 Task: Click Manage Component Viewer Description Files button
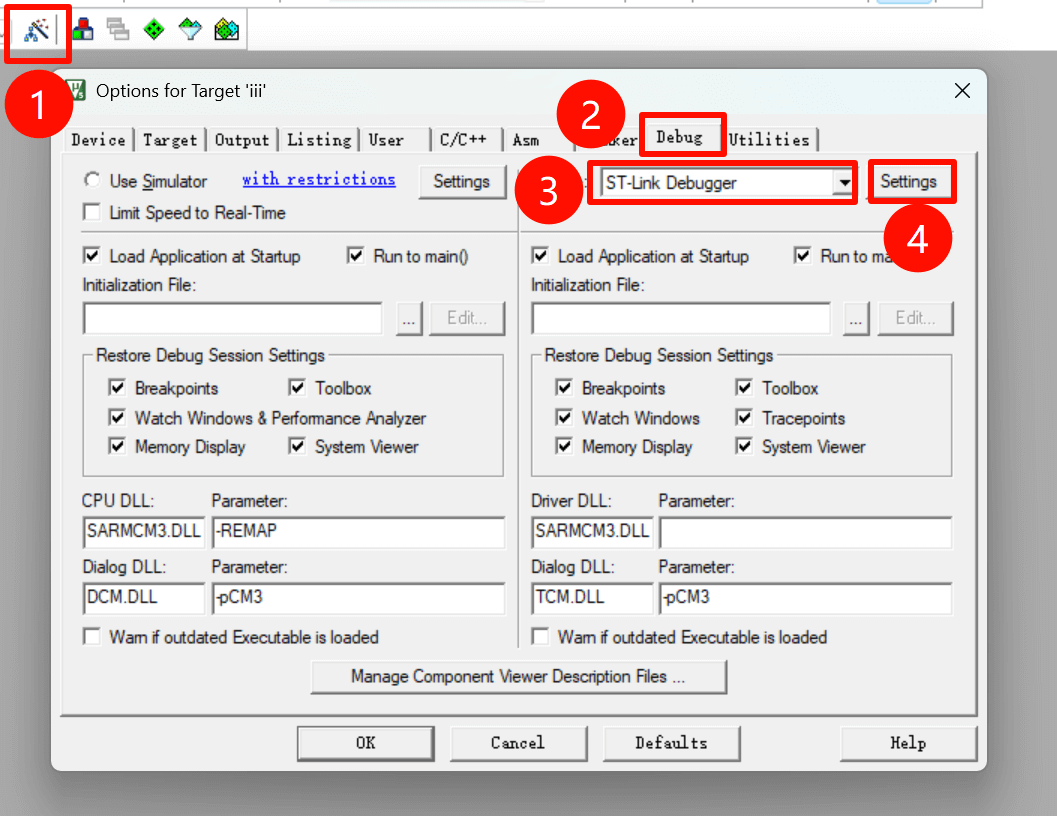click(x=518, y=677)
